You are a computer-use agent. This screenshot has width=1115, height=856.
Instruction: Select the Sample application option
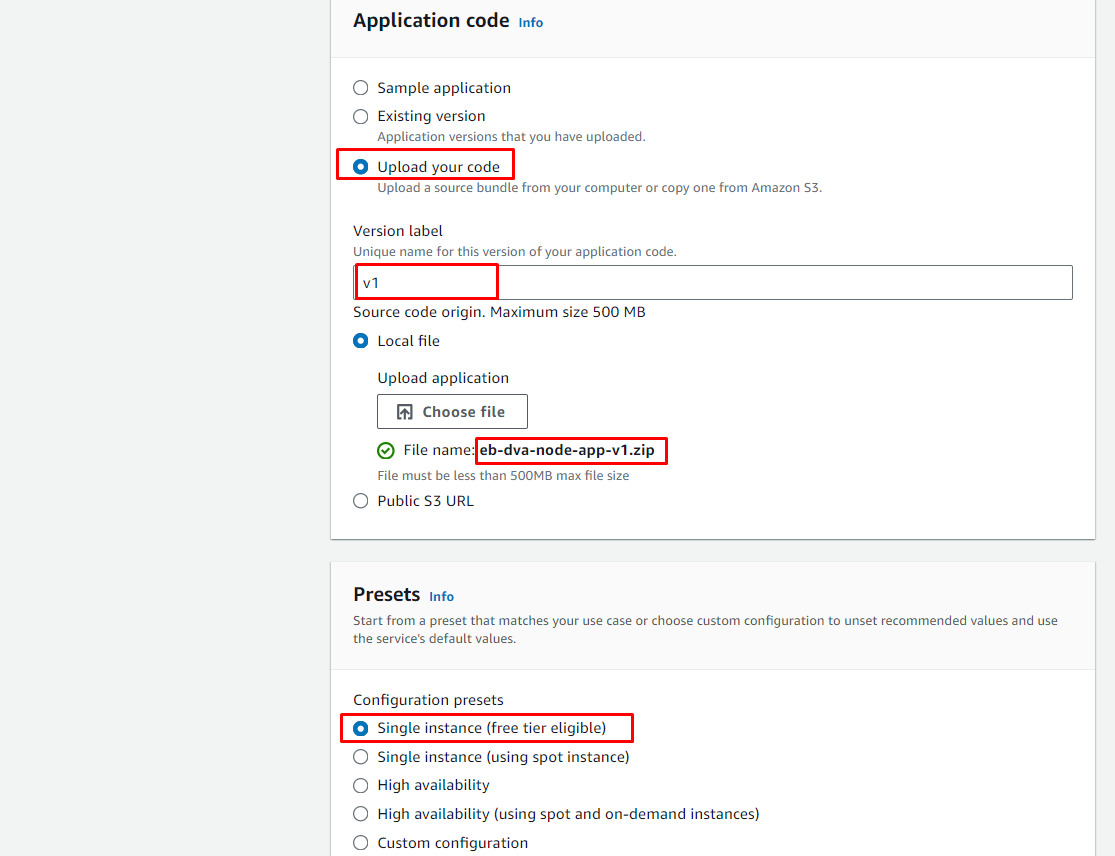click(361, 88)
